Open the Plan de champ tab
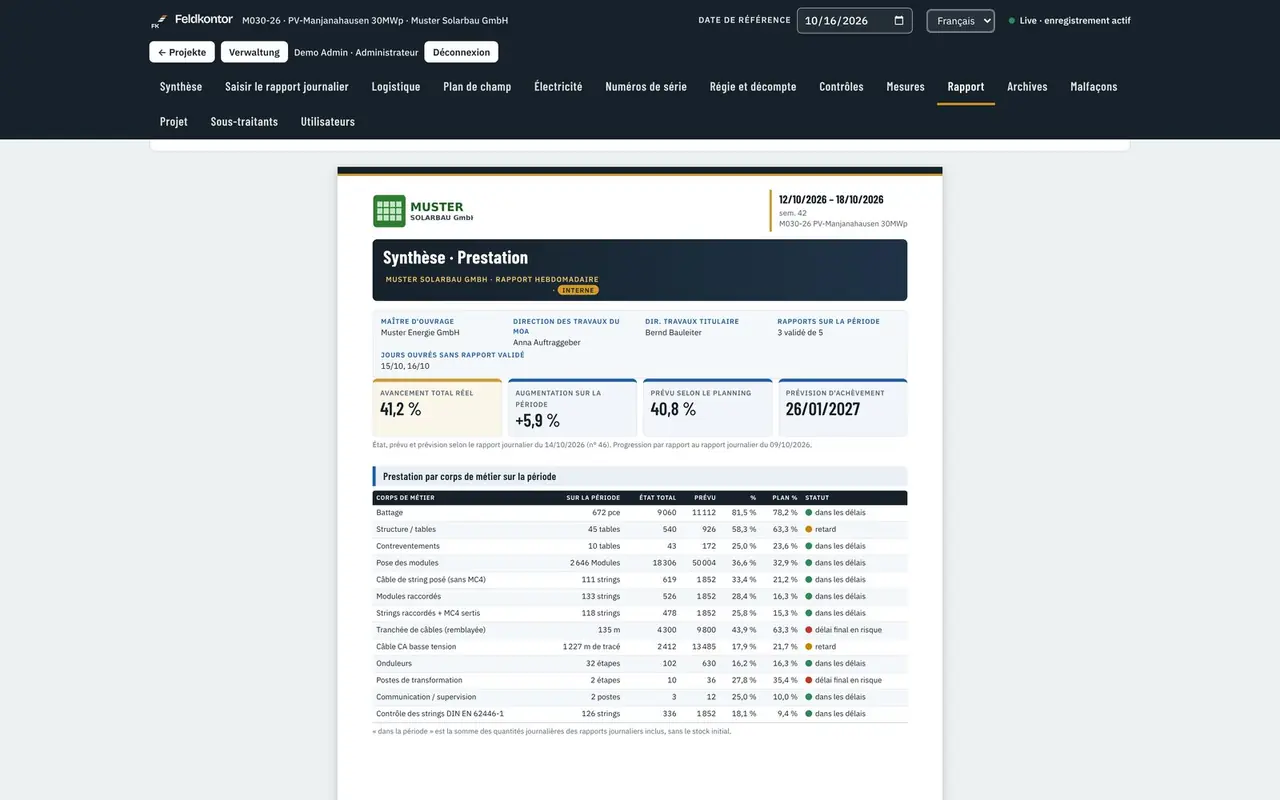This screenshot has height=800, width=1280. (x=477, y=87)
